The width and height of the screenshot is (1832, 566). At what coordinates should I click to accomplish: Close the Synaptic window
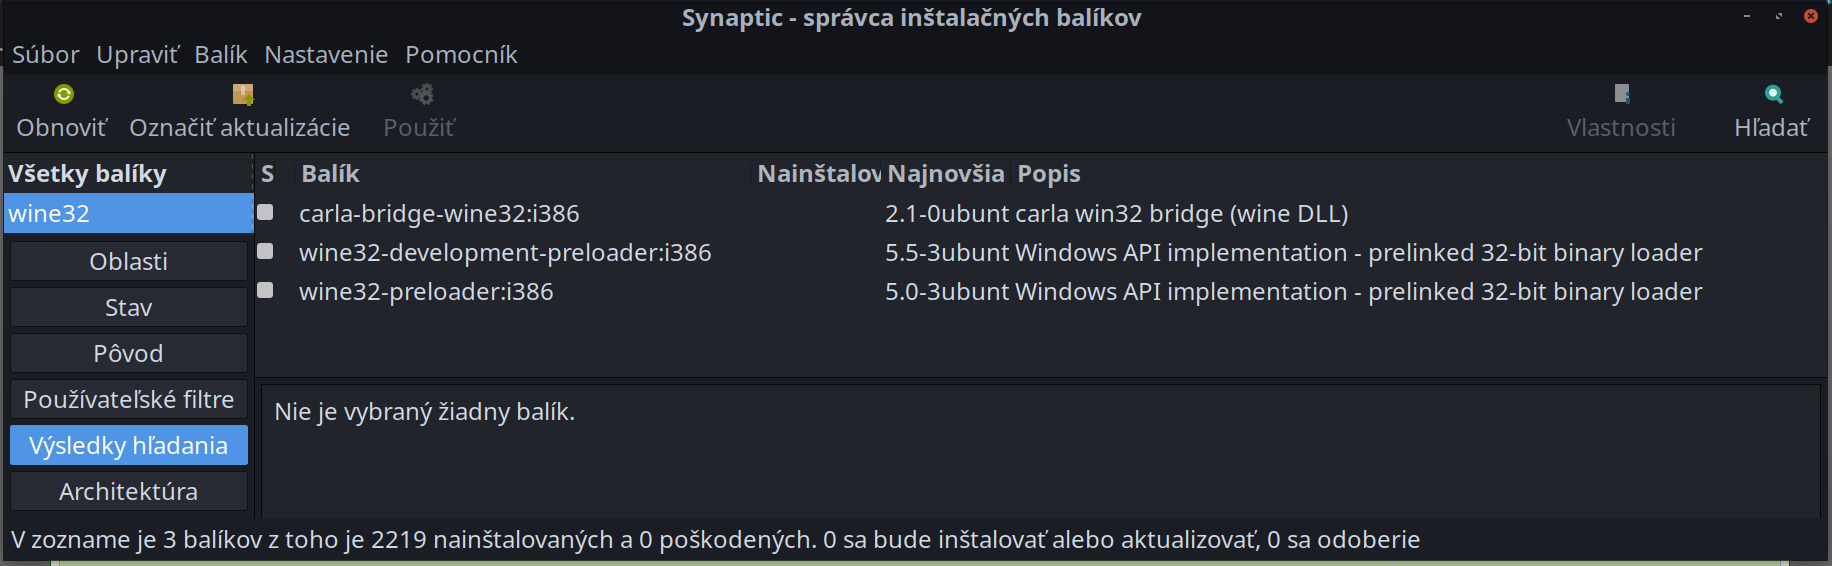(x=1810, y=16)
